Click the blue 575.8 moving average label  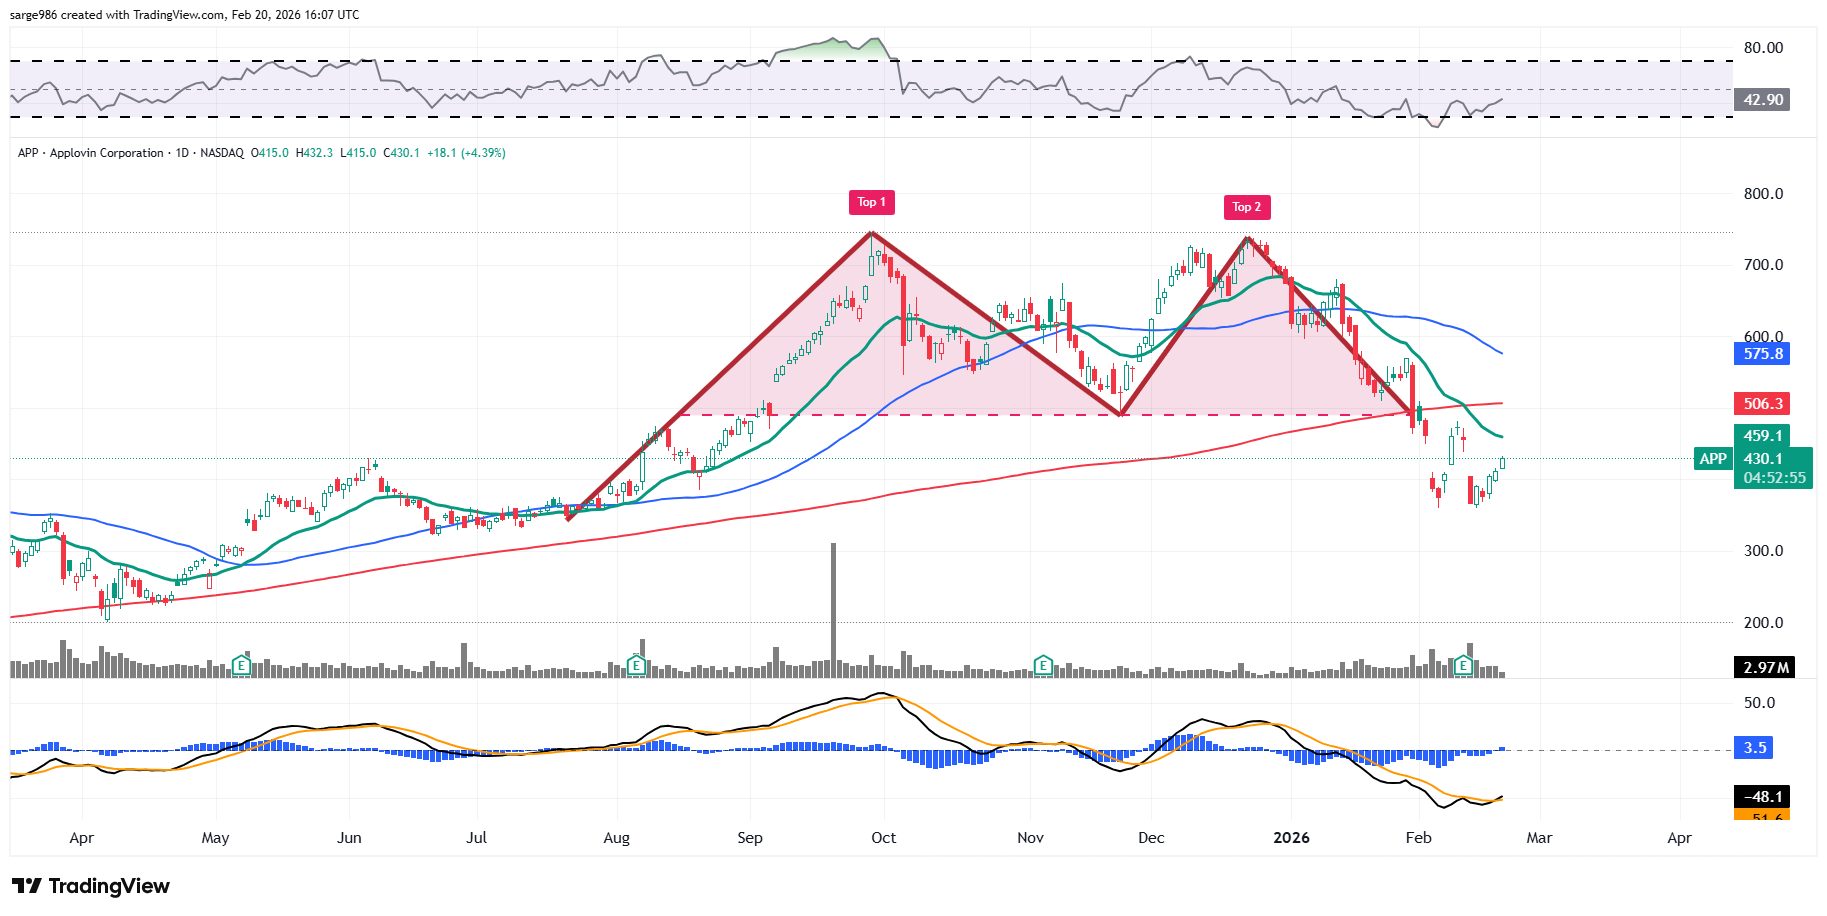pos(1762,354)
